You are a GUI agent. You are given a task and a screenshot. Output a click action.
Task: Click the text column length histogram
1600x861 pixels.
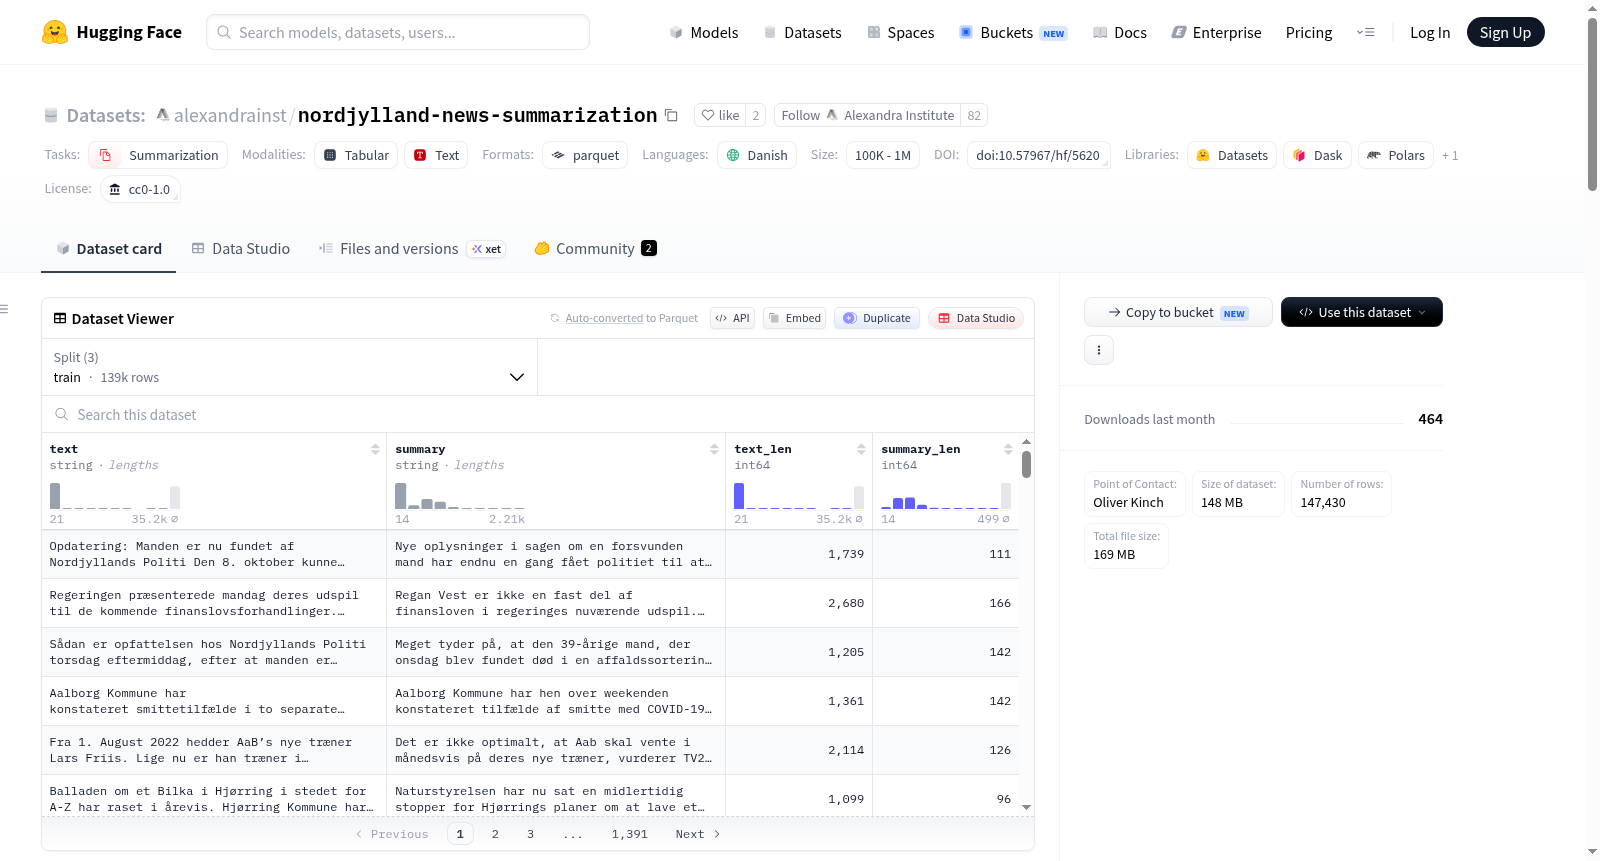point(115,497)
